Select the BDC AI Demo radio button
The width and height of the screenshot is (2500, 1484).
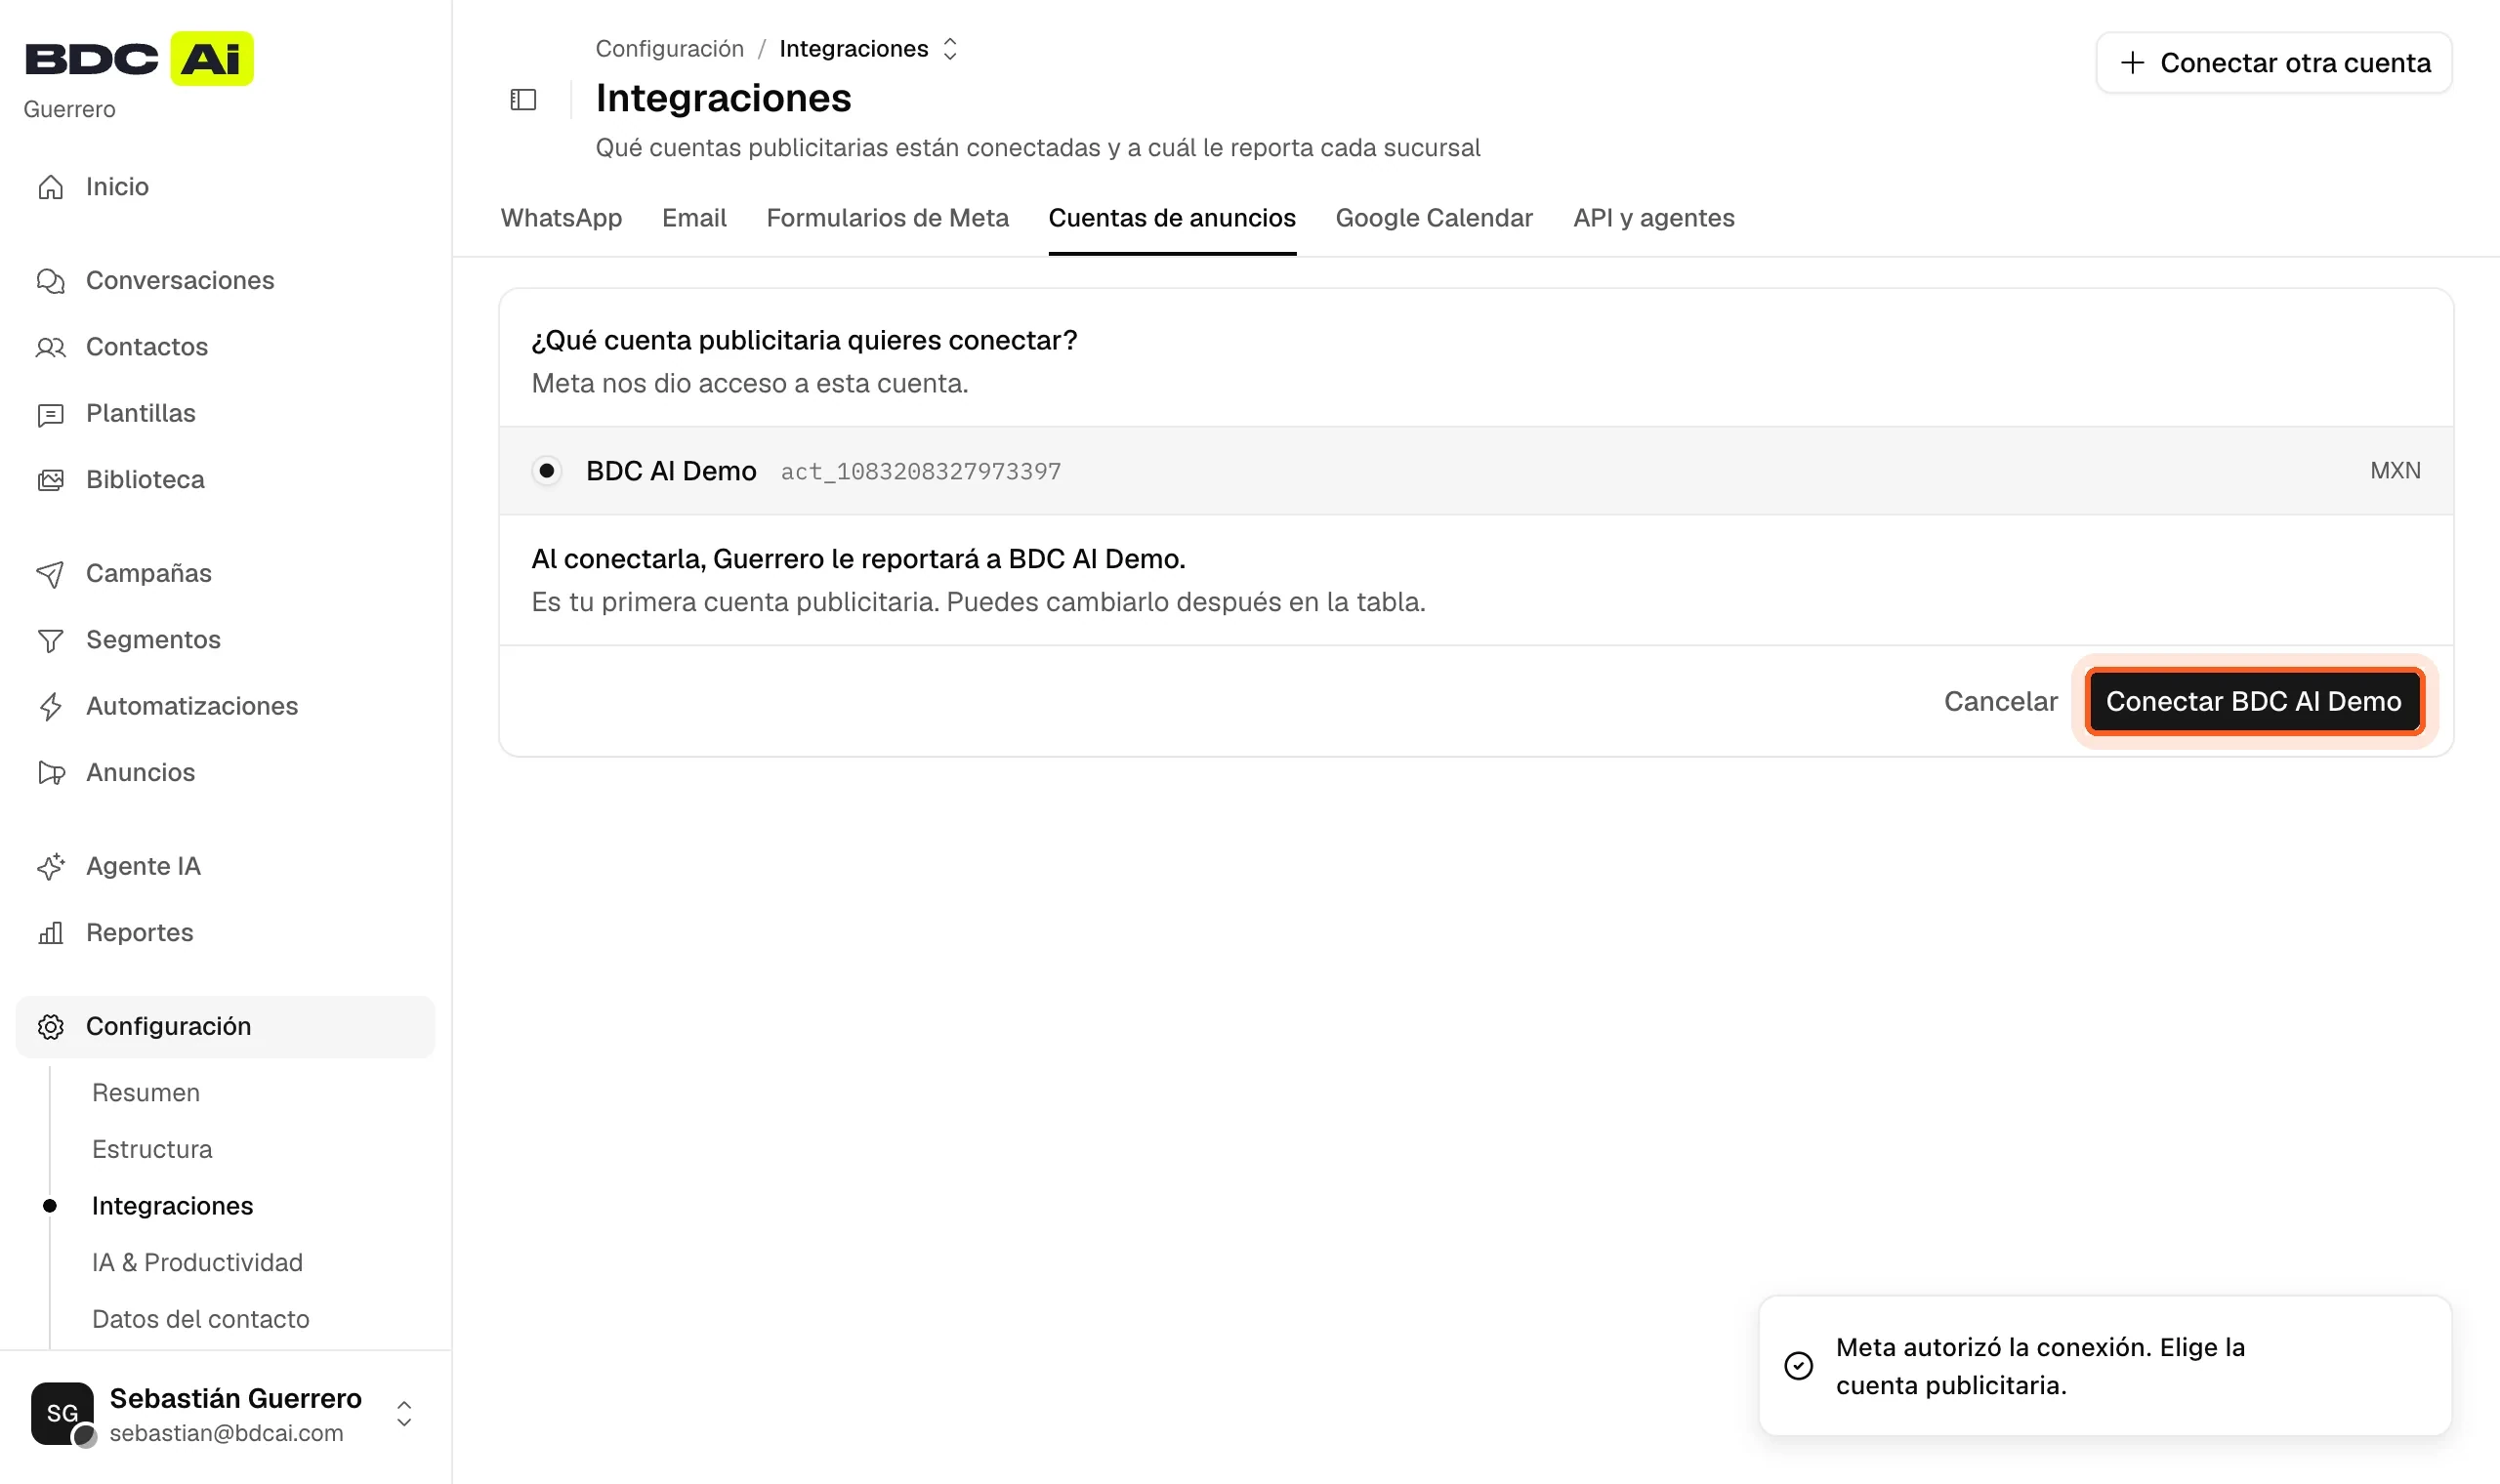(x=547, y=471)
